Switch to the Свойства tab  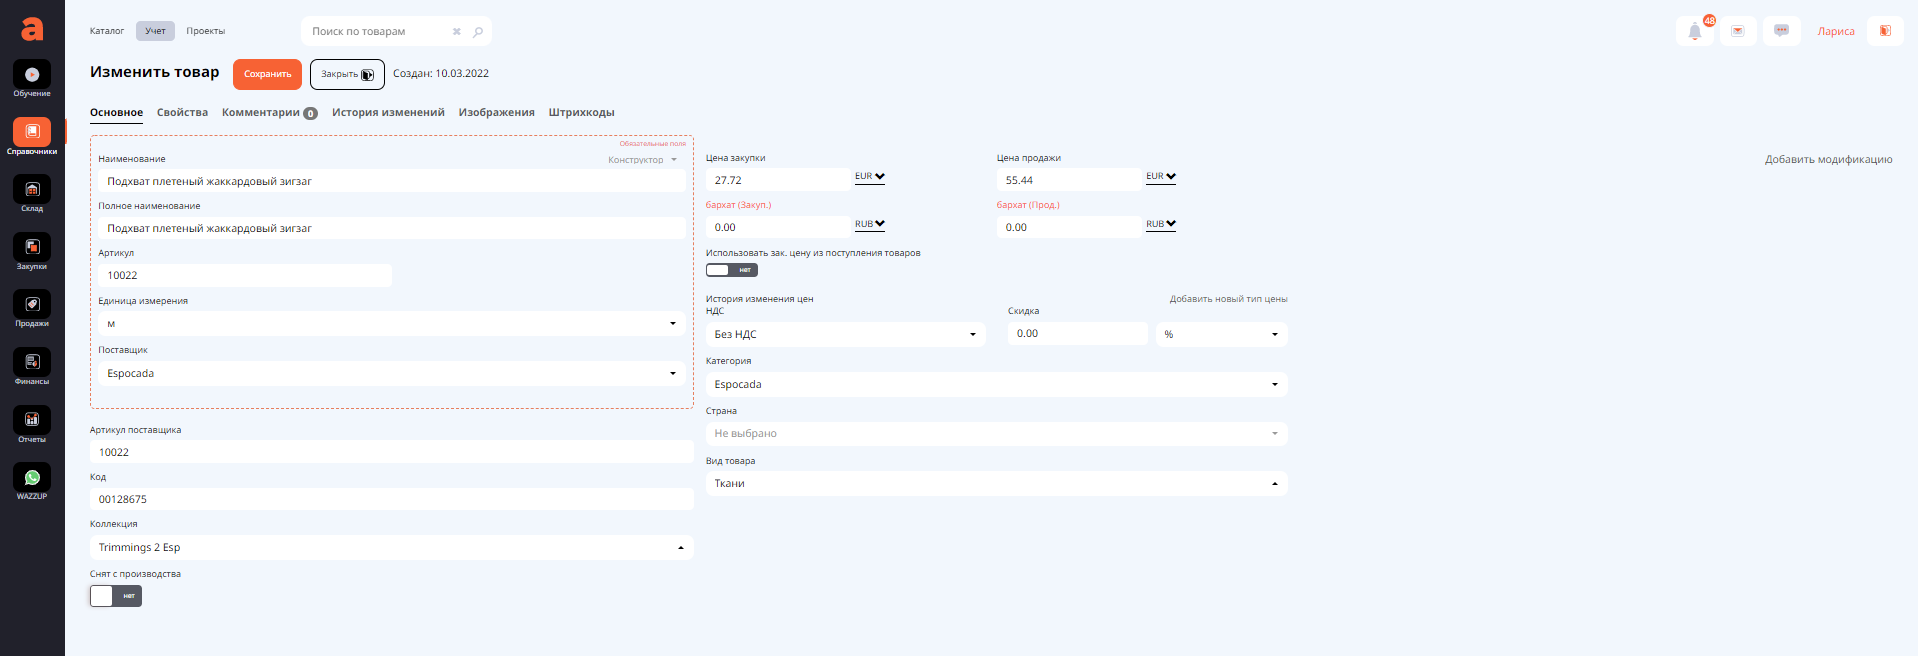pyautogui.click(x=182, y=113)
